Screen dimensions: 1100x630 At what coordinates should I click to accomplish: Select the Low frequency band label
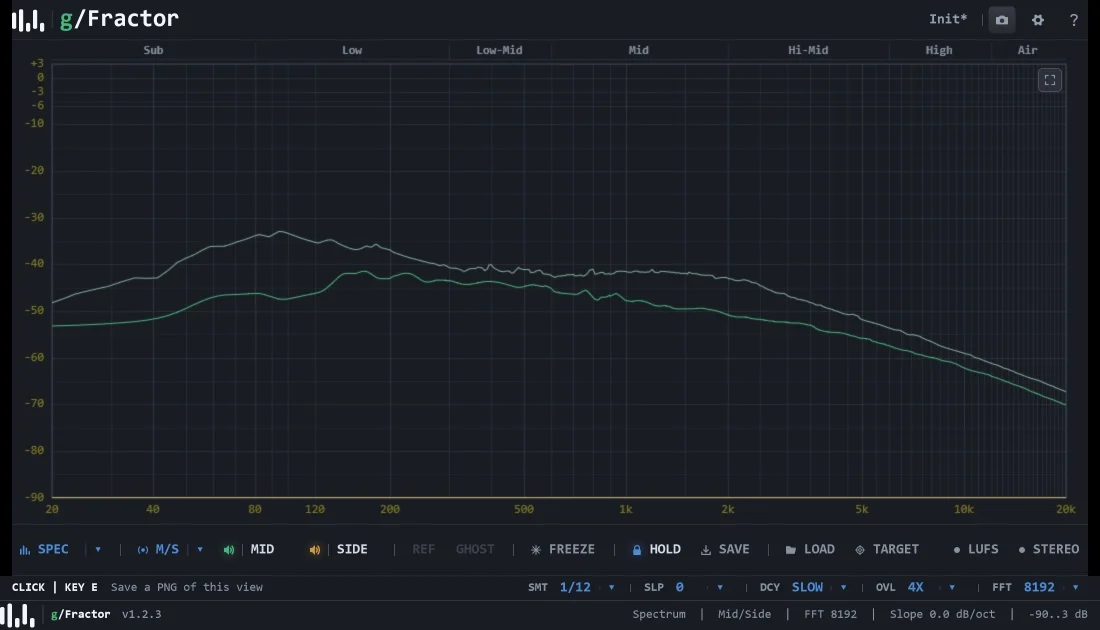[352, 51]
